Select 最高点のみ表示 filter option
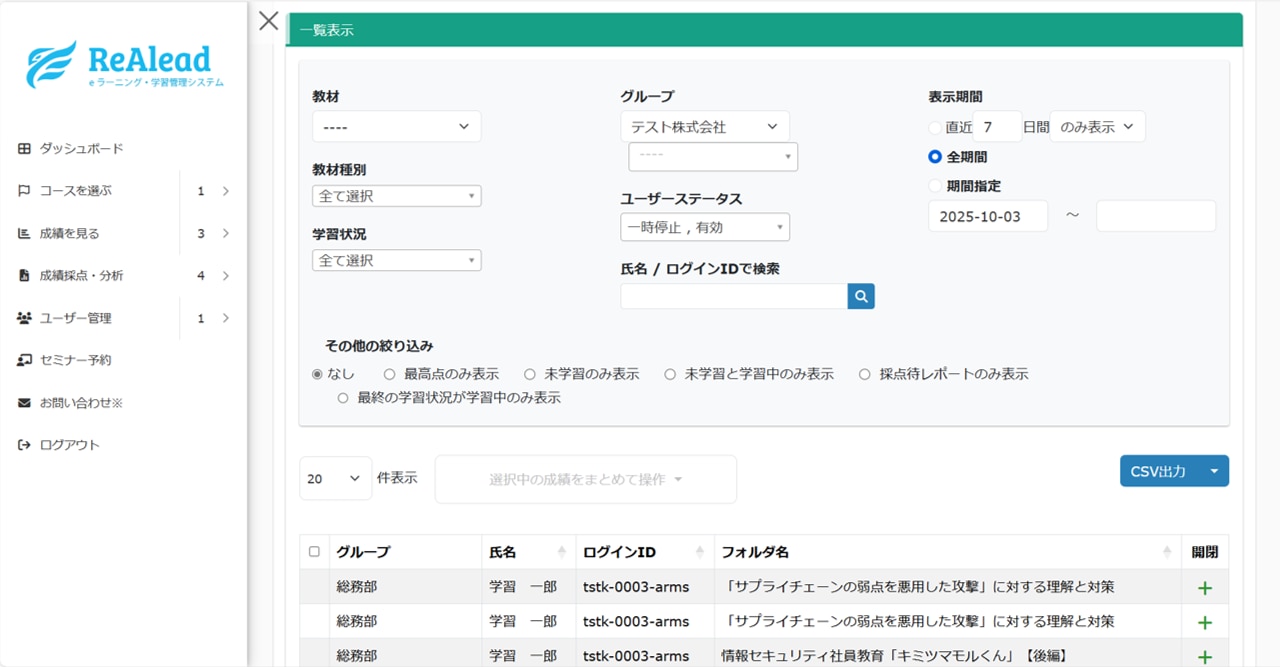 click(x=390, y=374)
